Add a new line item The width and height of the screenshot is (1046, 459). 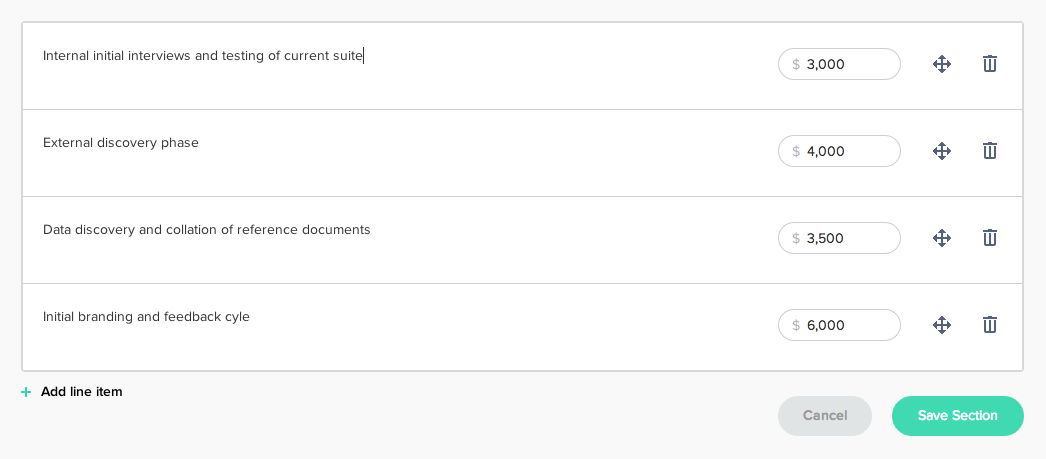point(81,392)
